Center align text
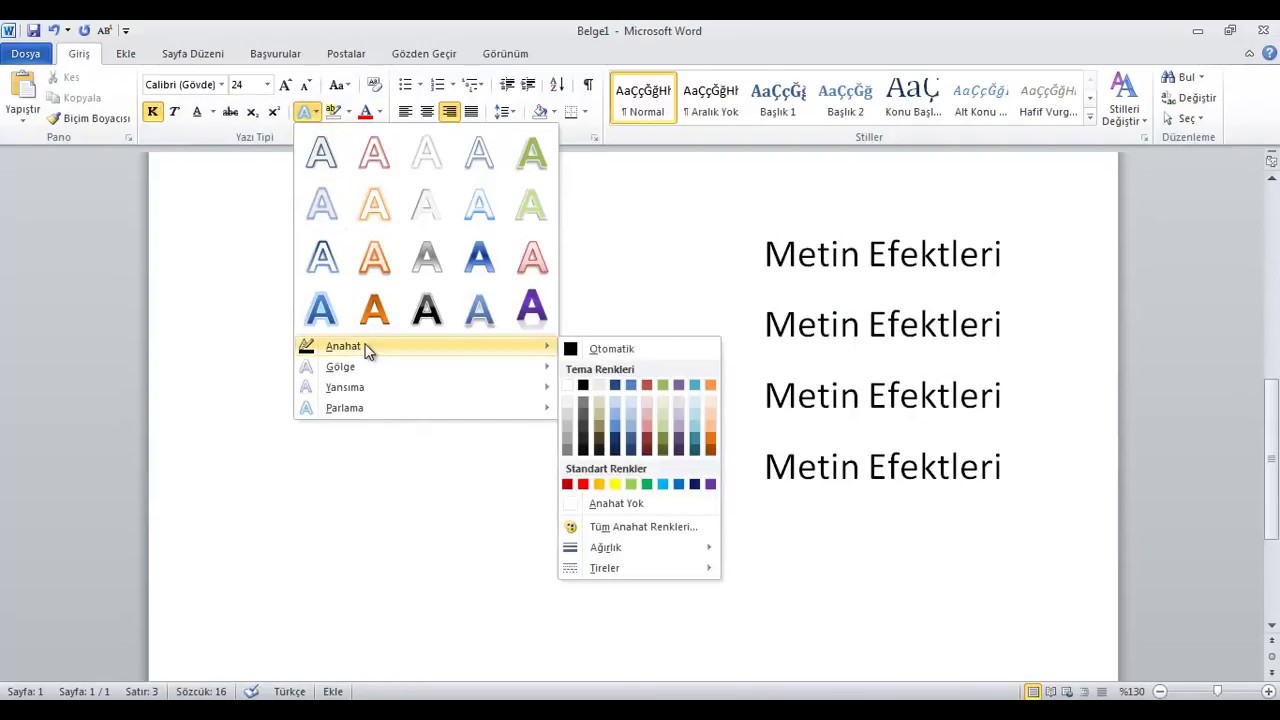 click(x=427, y=112)
